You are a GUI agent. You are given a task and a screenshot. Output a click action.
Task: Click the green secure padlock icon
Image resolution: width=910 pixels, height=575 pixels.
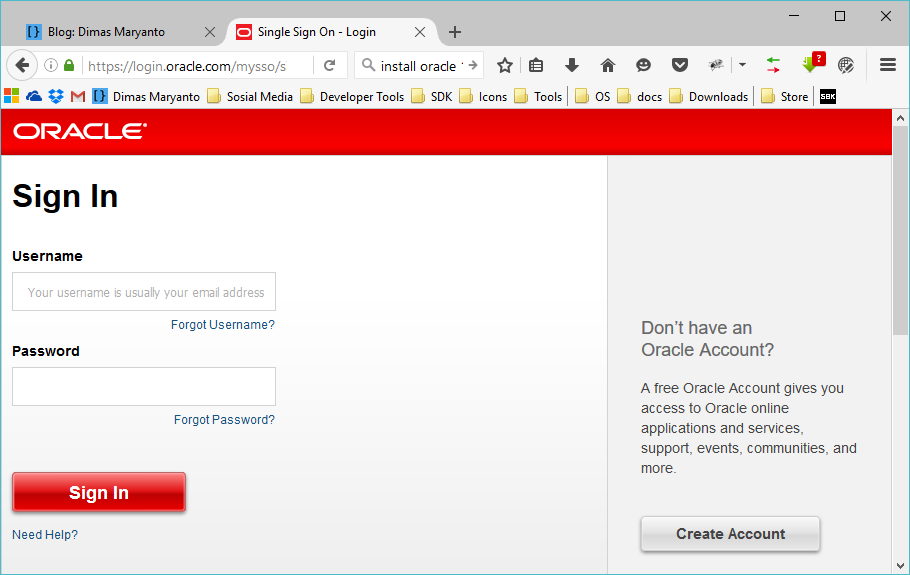tap(69, 66)
